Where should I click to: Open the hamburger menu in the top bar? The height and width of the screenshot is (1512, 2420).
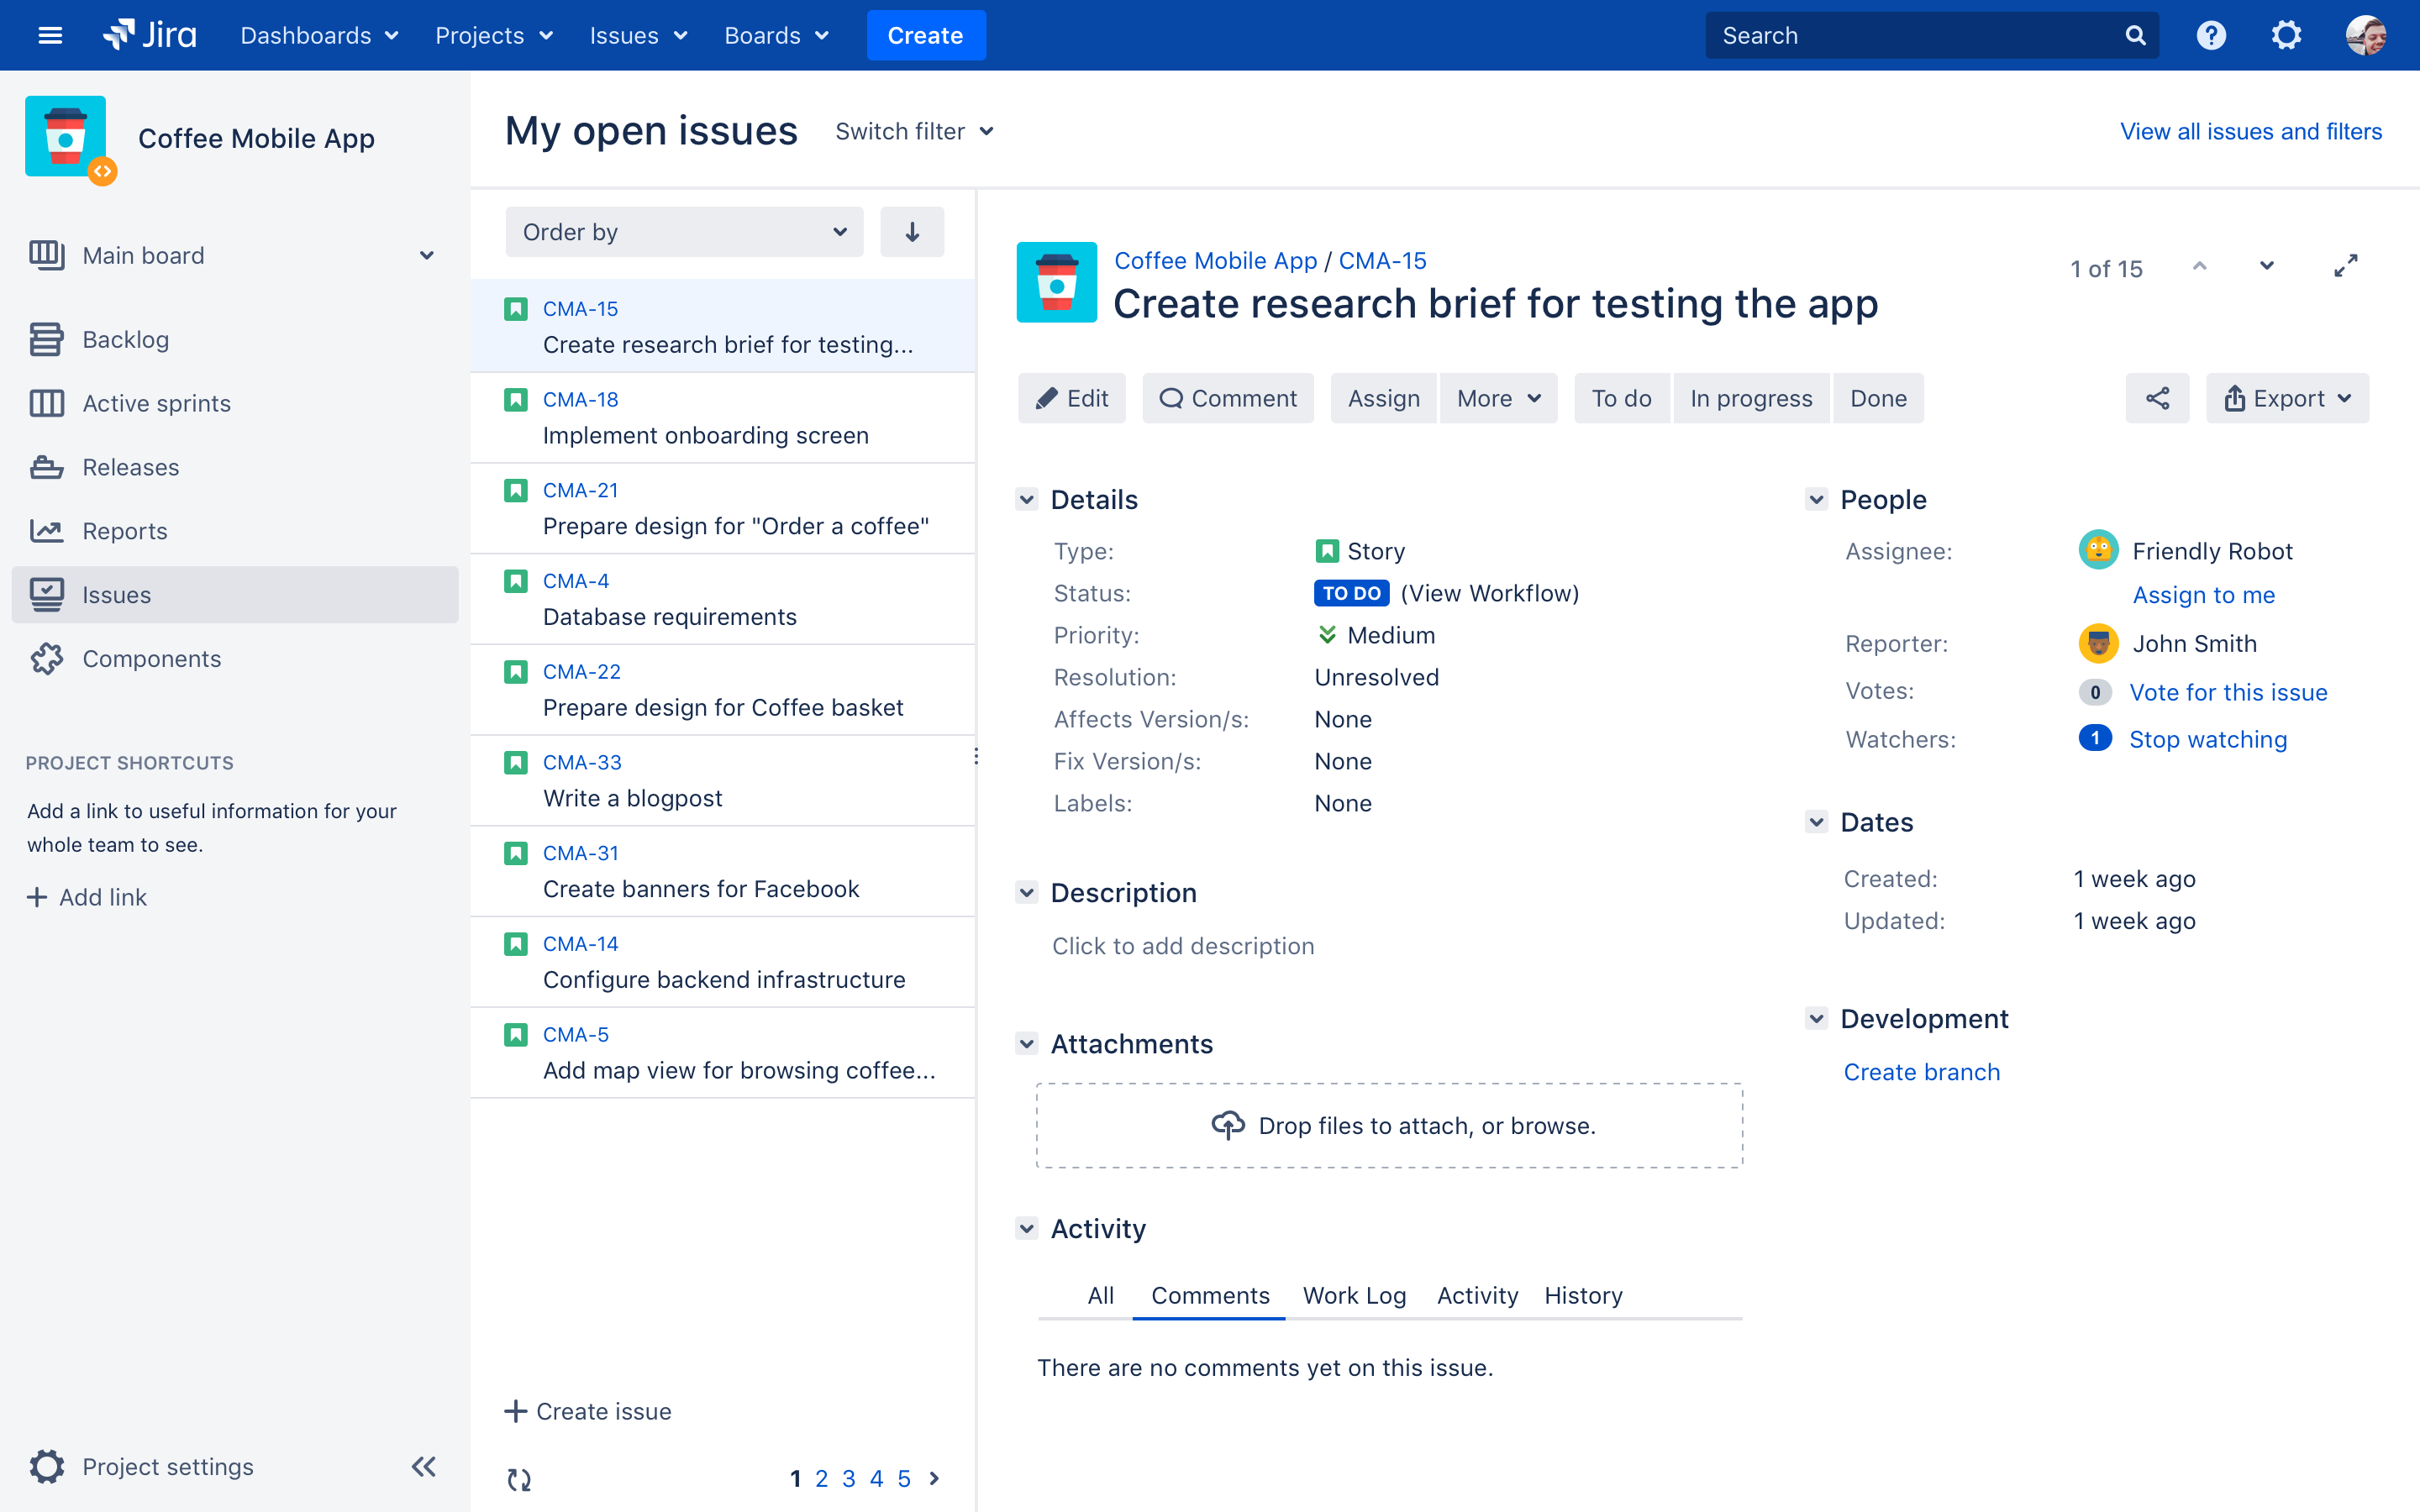pyautogui.click(x=49, y=35)
